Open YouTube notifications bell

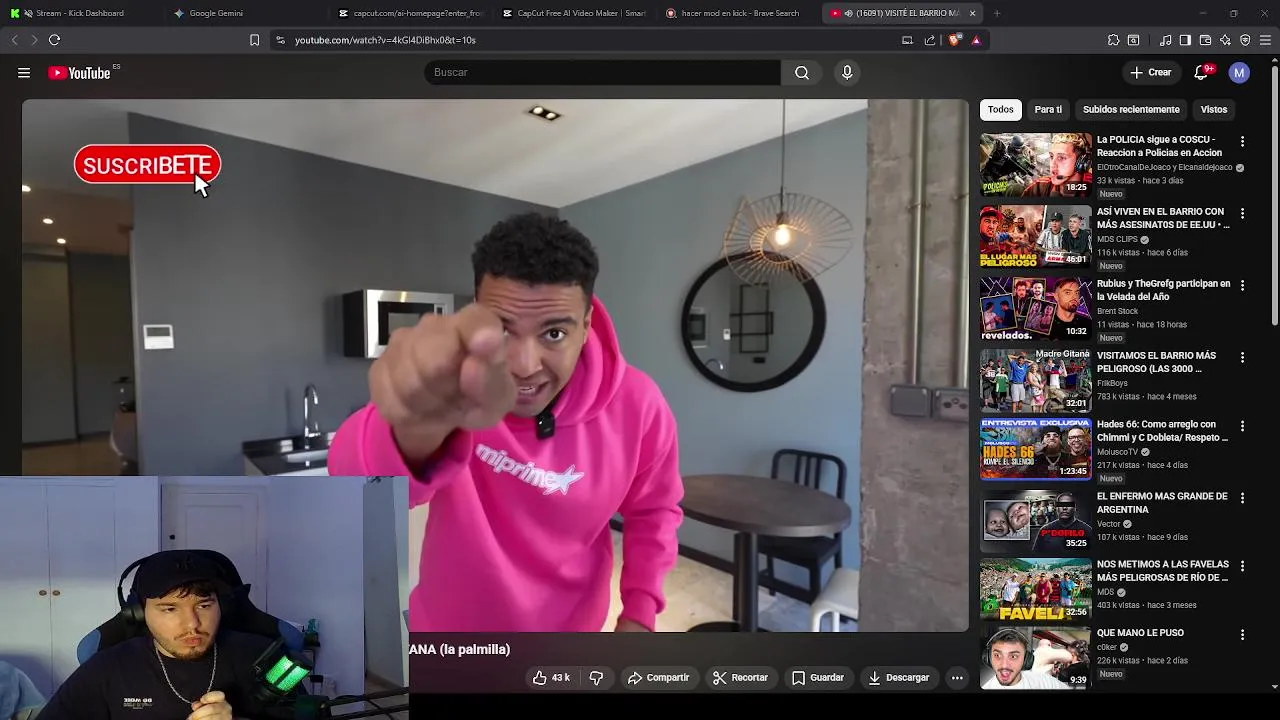(x=1201, y=72)
